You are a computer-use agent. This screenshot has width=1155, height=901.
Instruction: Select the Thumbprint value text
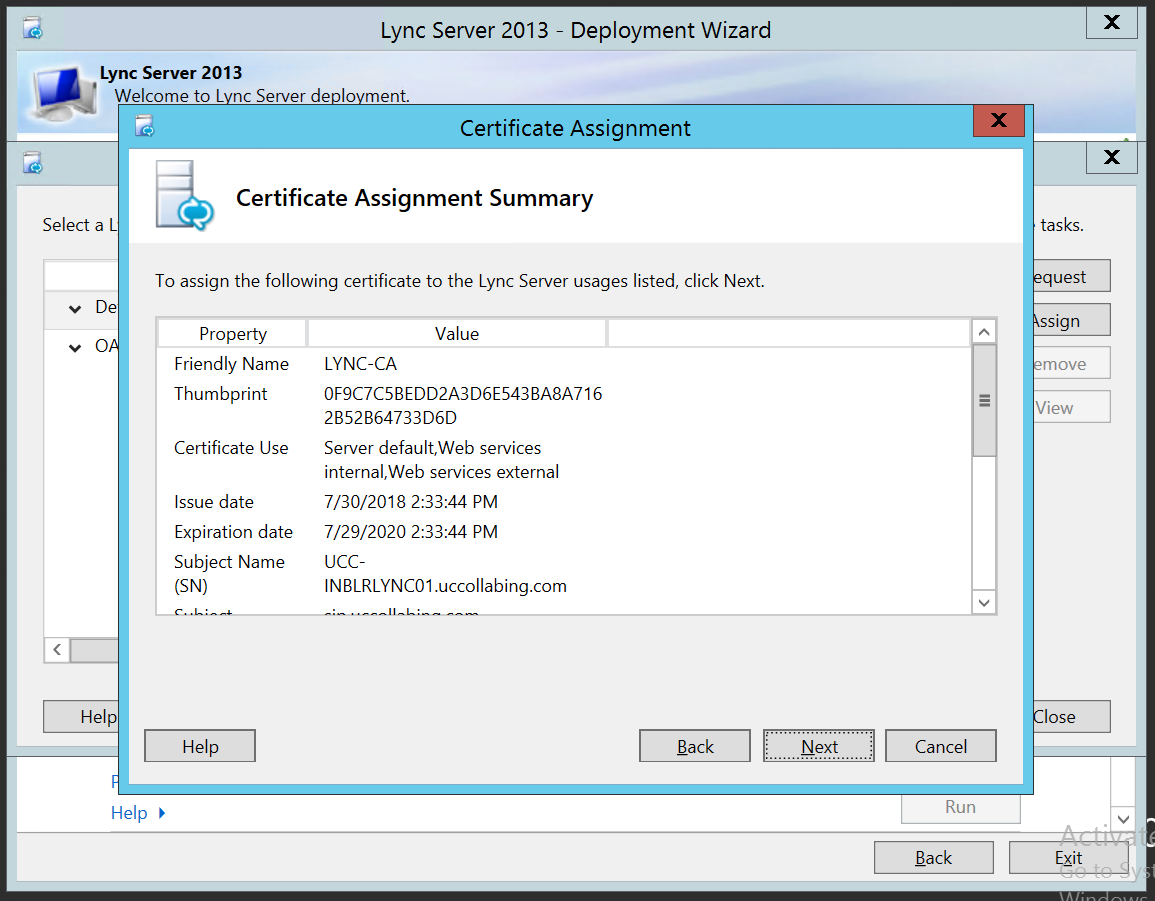click(x=463, y=405)
